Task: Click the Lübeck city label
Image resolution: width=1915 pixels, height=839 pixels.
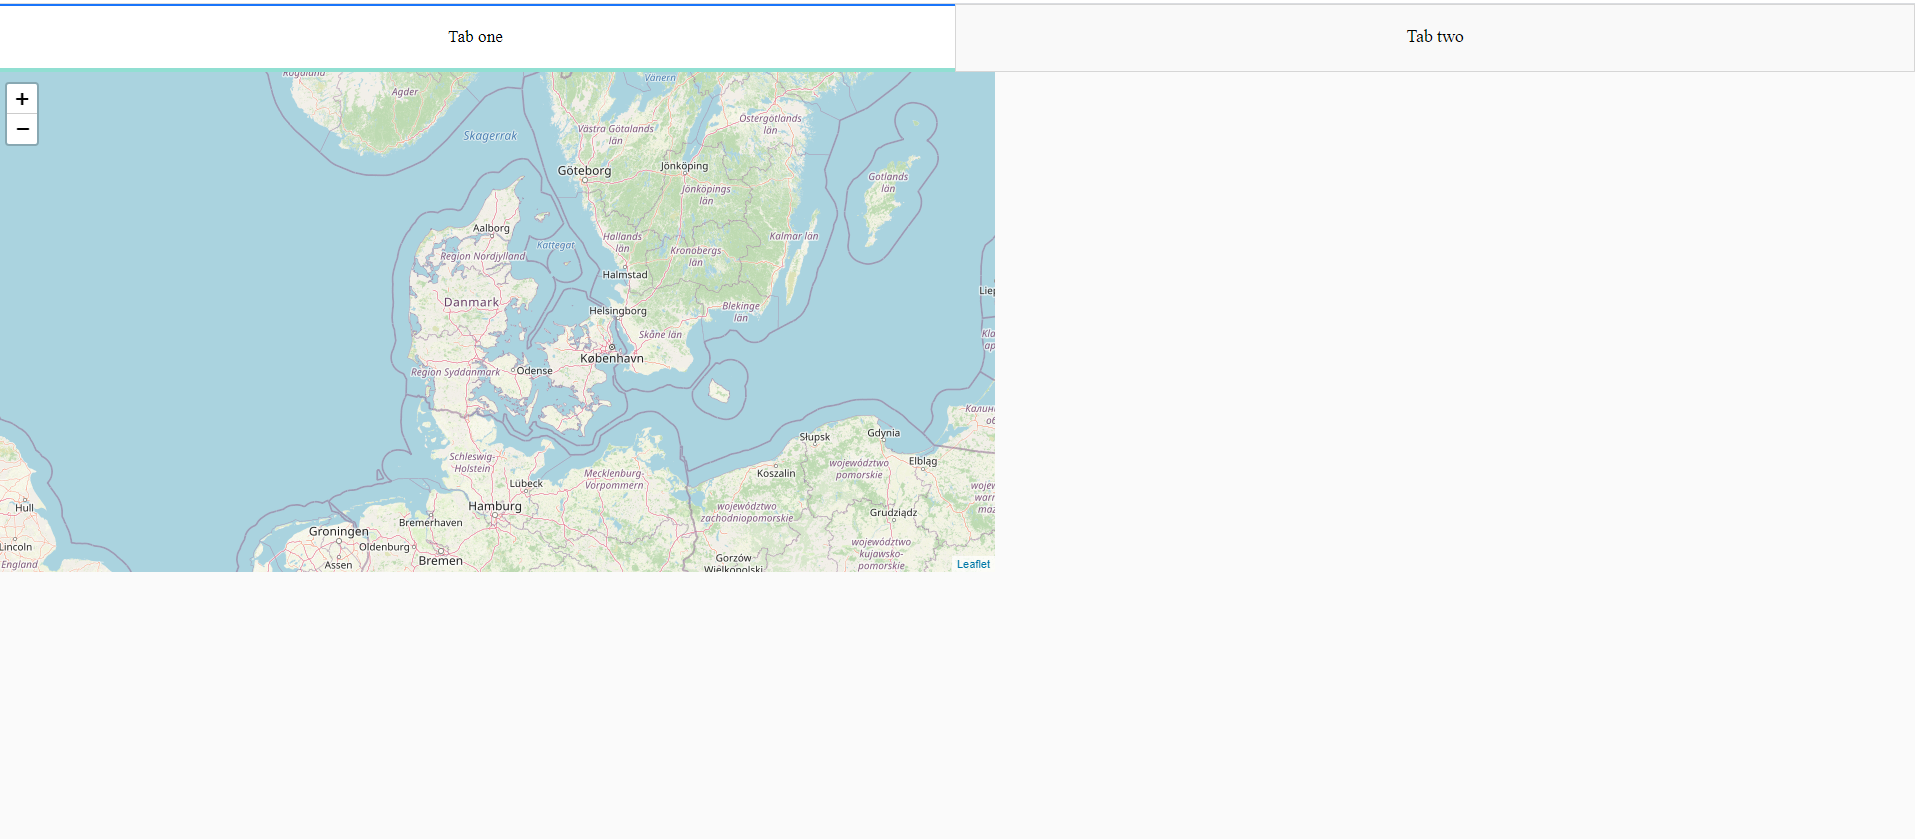Action: [526, 483]
